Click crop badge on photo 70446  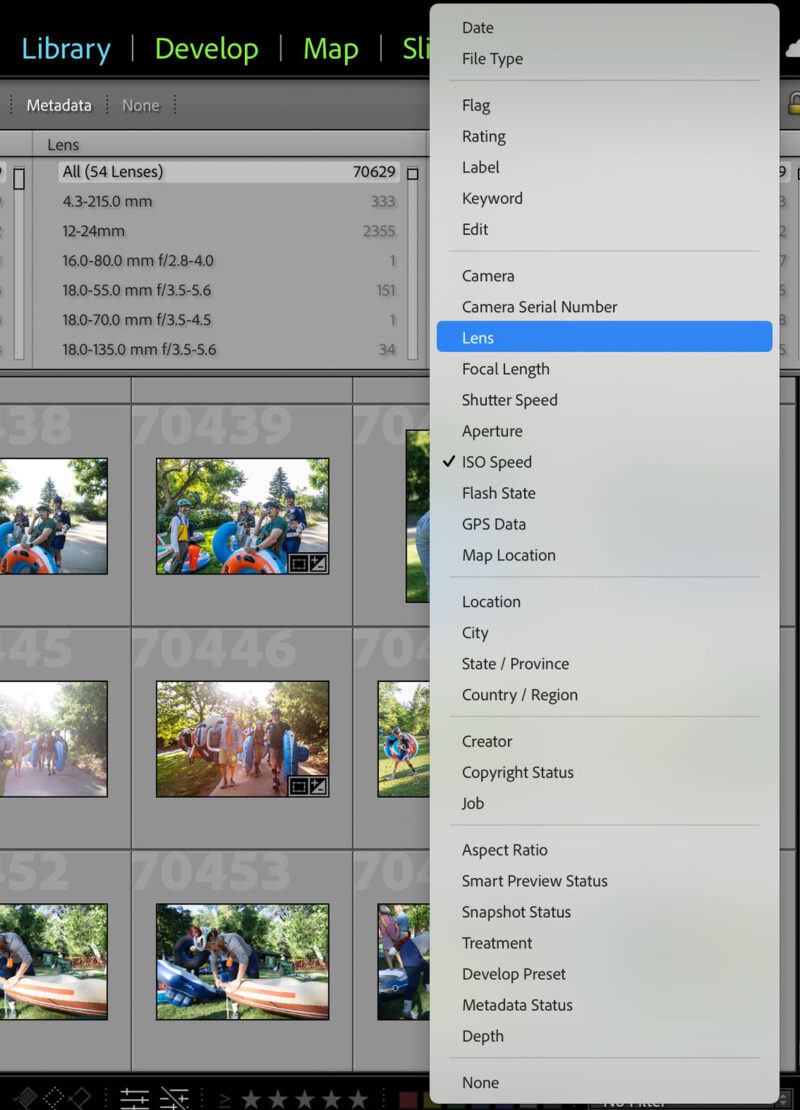(298, 787)
